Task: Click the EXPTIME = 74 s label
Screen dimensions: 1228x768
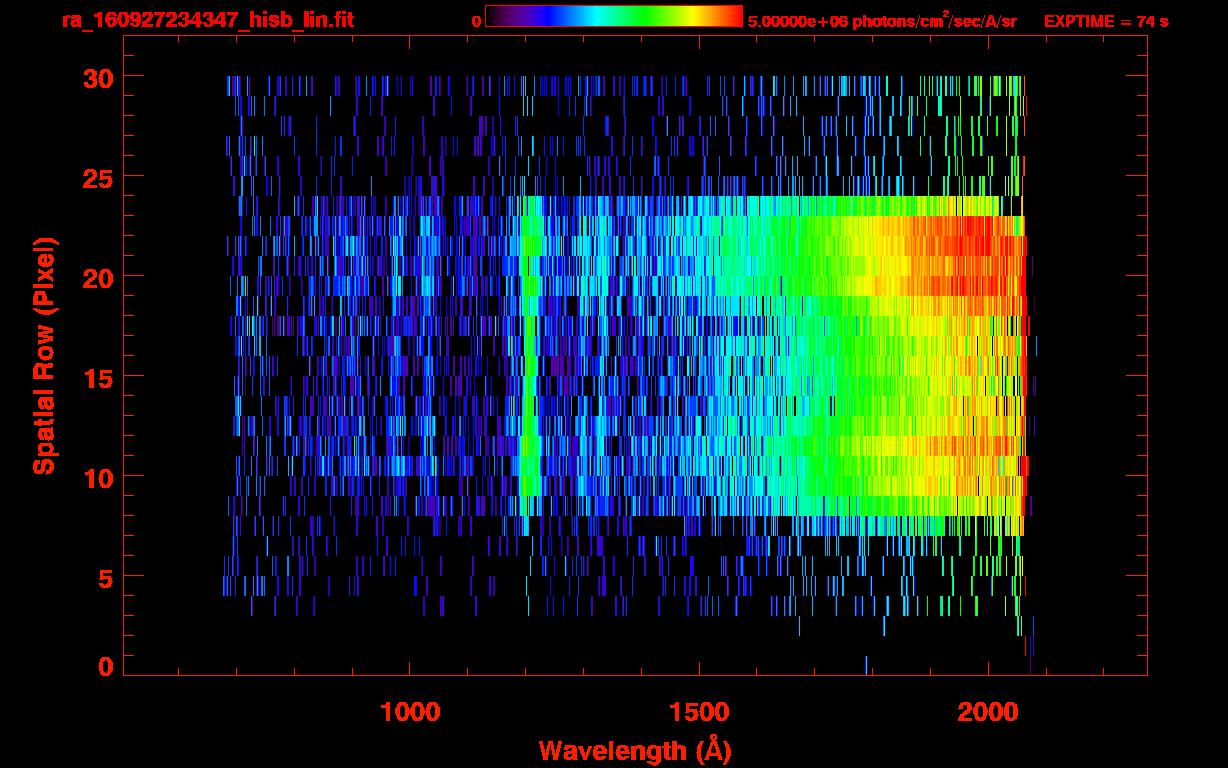Action: pos(1106,20)
